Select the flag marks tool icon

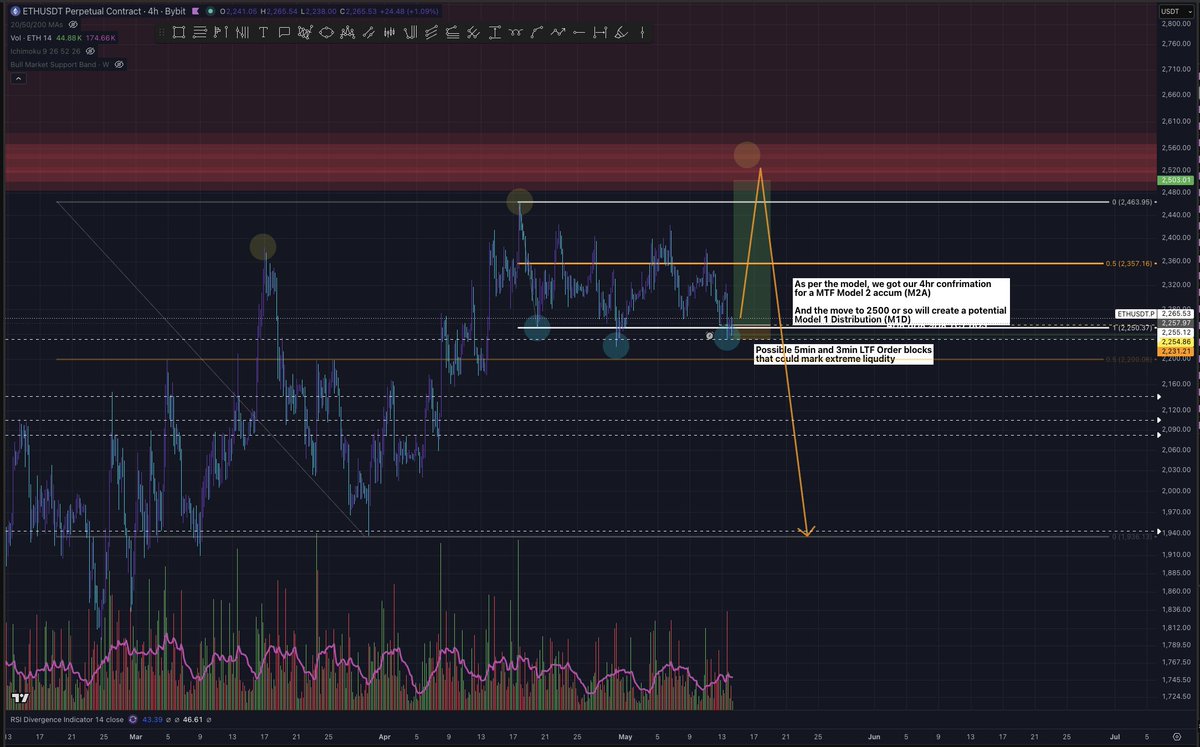tap(220, 32)
